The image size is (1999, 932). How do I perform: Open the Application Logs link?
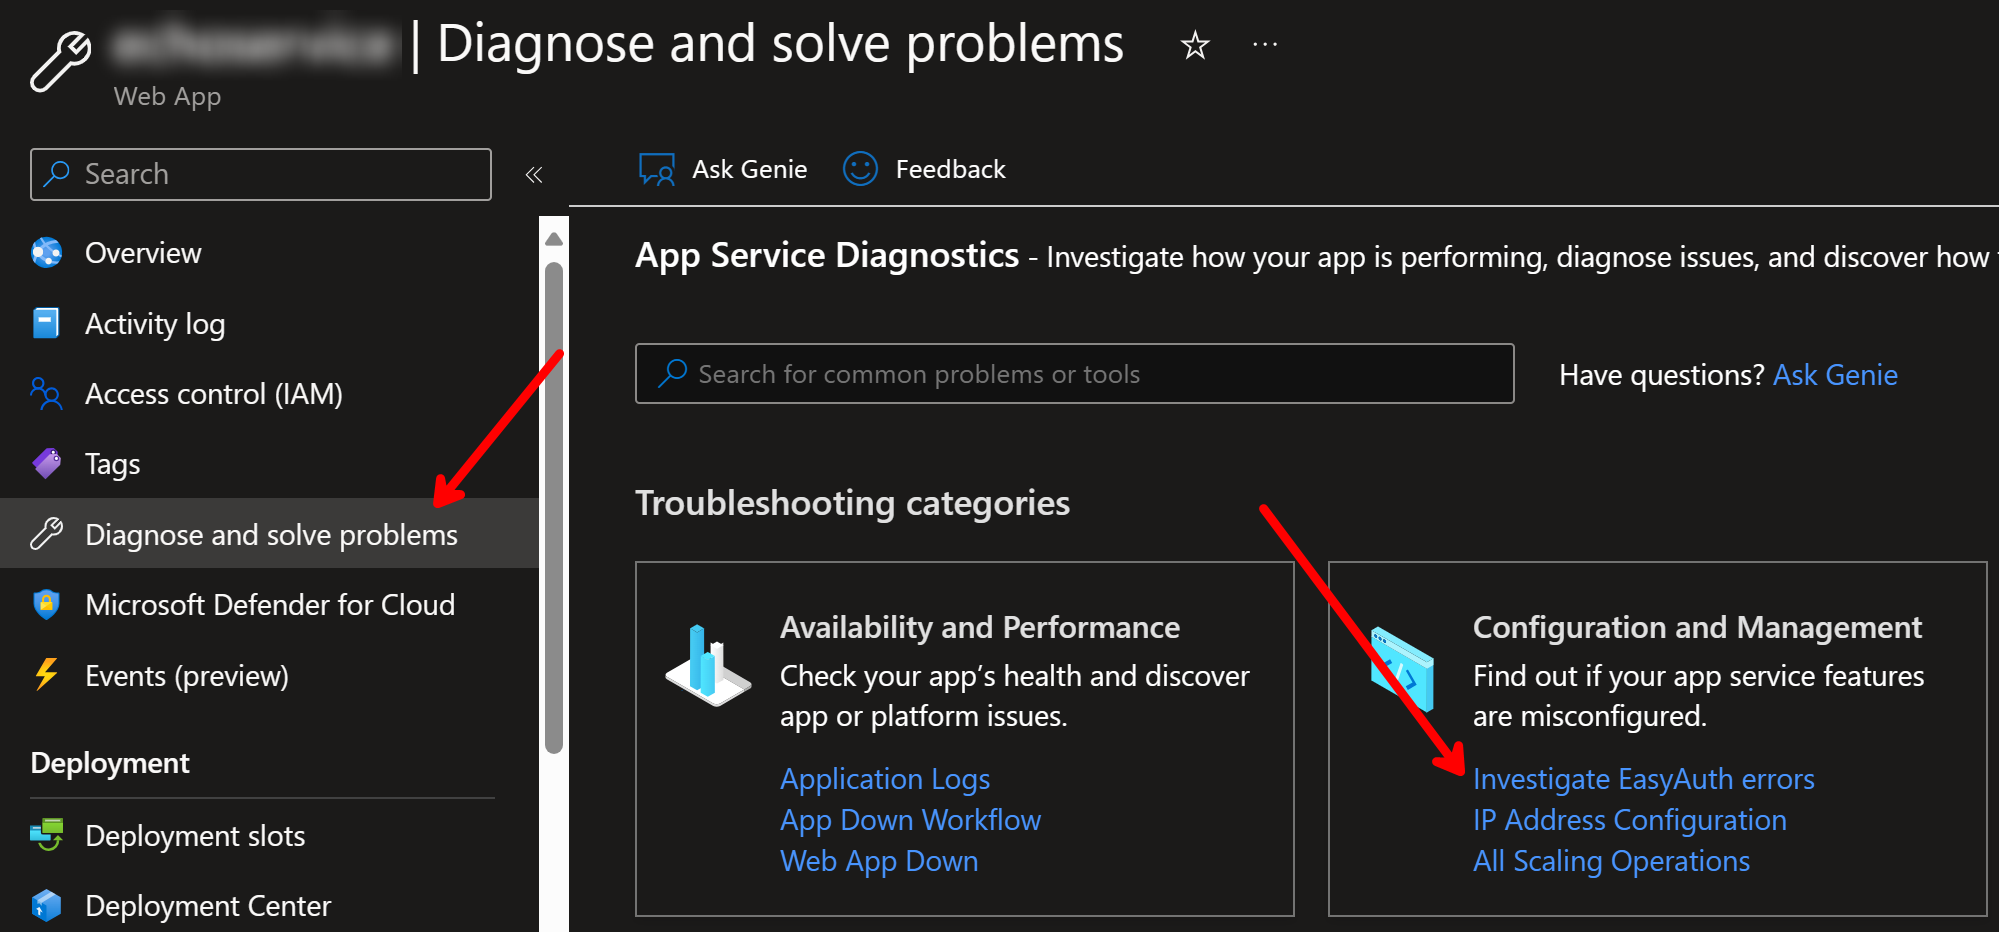(x=885, y=779)
